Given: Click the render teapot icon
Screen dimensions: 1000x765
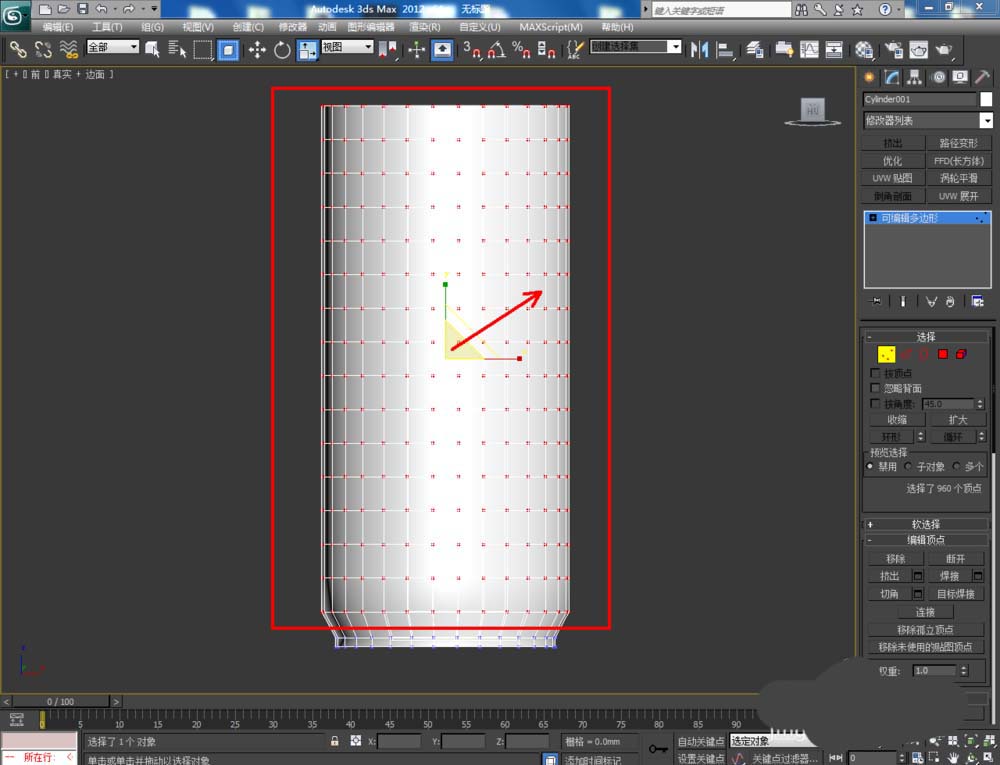Looking at the screenshot, I should click(942, 49).
